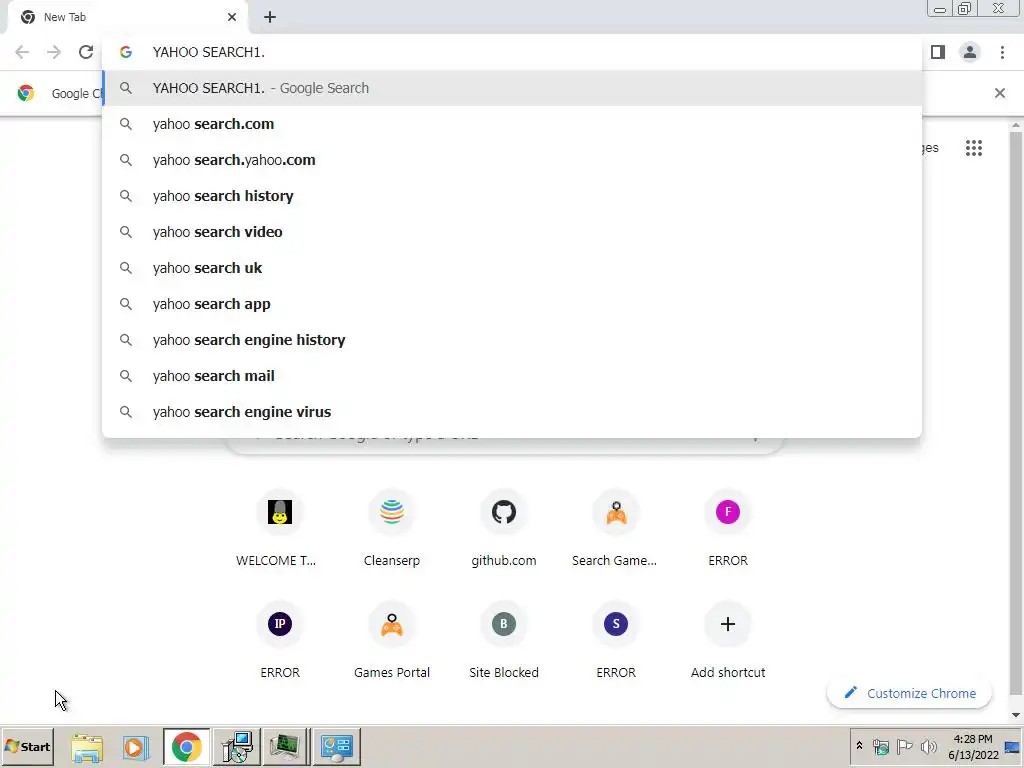Click the browser back arrow
1024x768 pixels.
[x=22, y=52]
